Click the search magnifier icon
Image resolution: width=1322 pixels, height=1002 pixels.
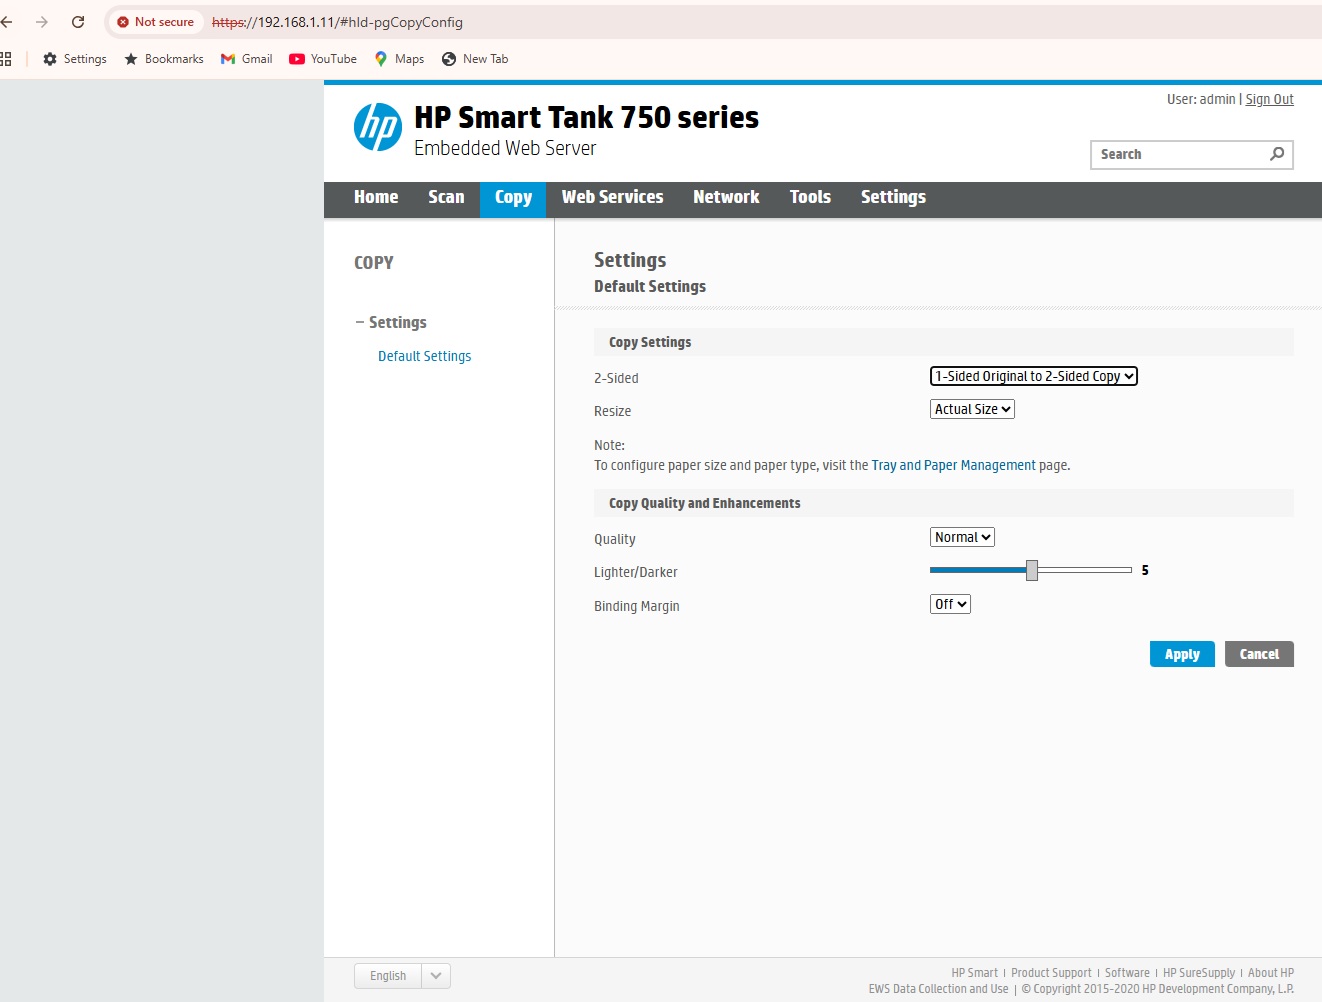point(1277,154)
